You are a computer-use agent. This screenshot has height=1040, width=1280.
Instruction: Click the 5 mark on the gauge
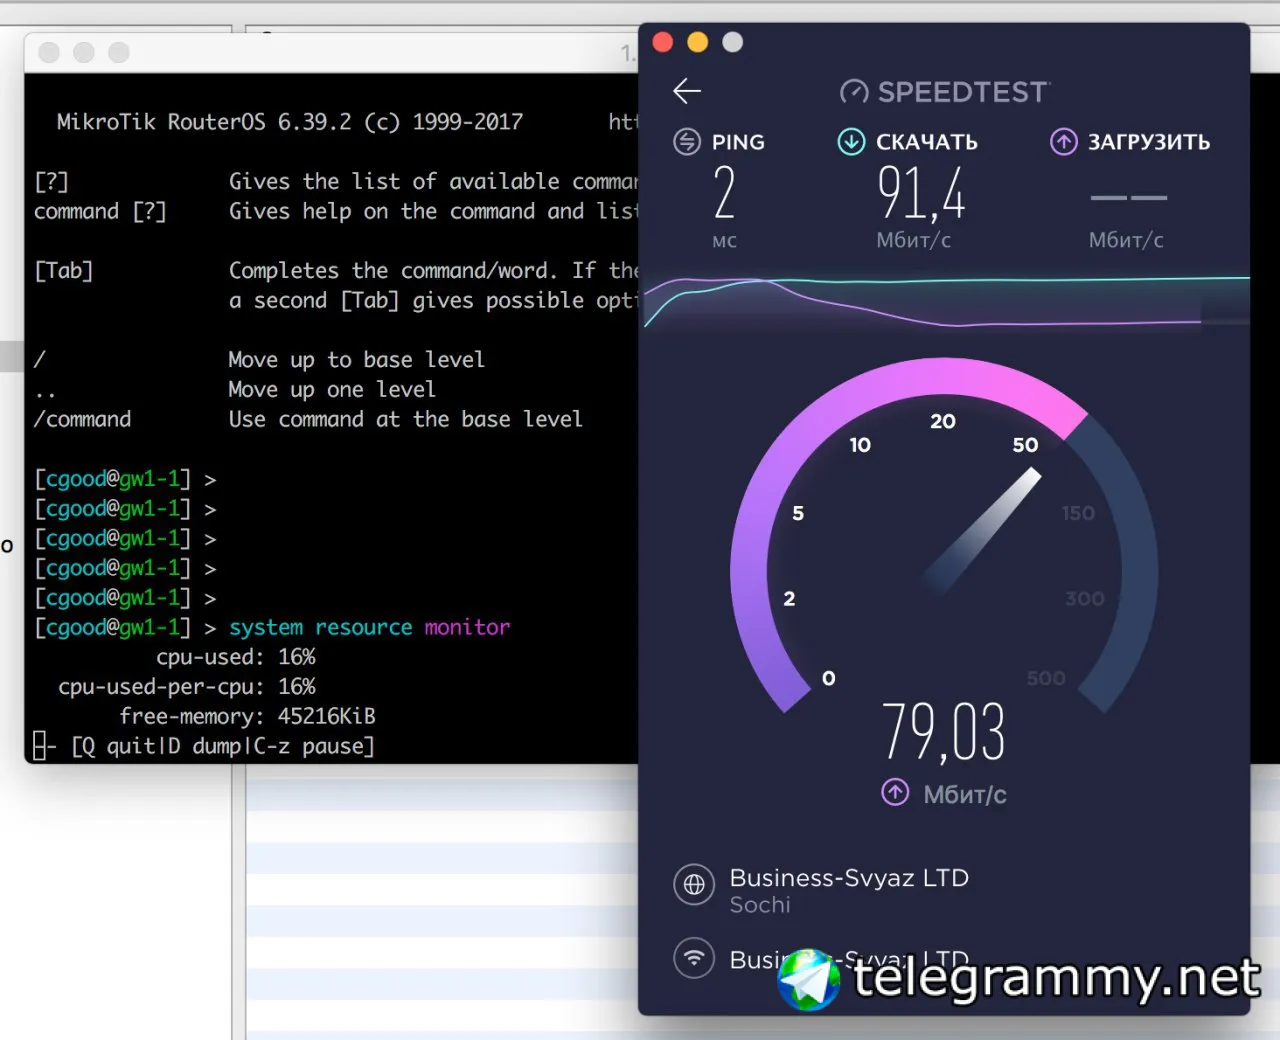click(798, 513)
